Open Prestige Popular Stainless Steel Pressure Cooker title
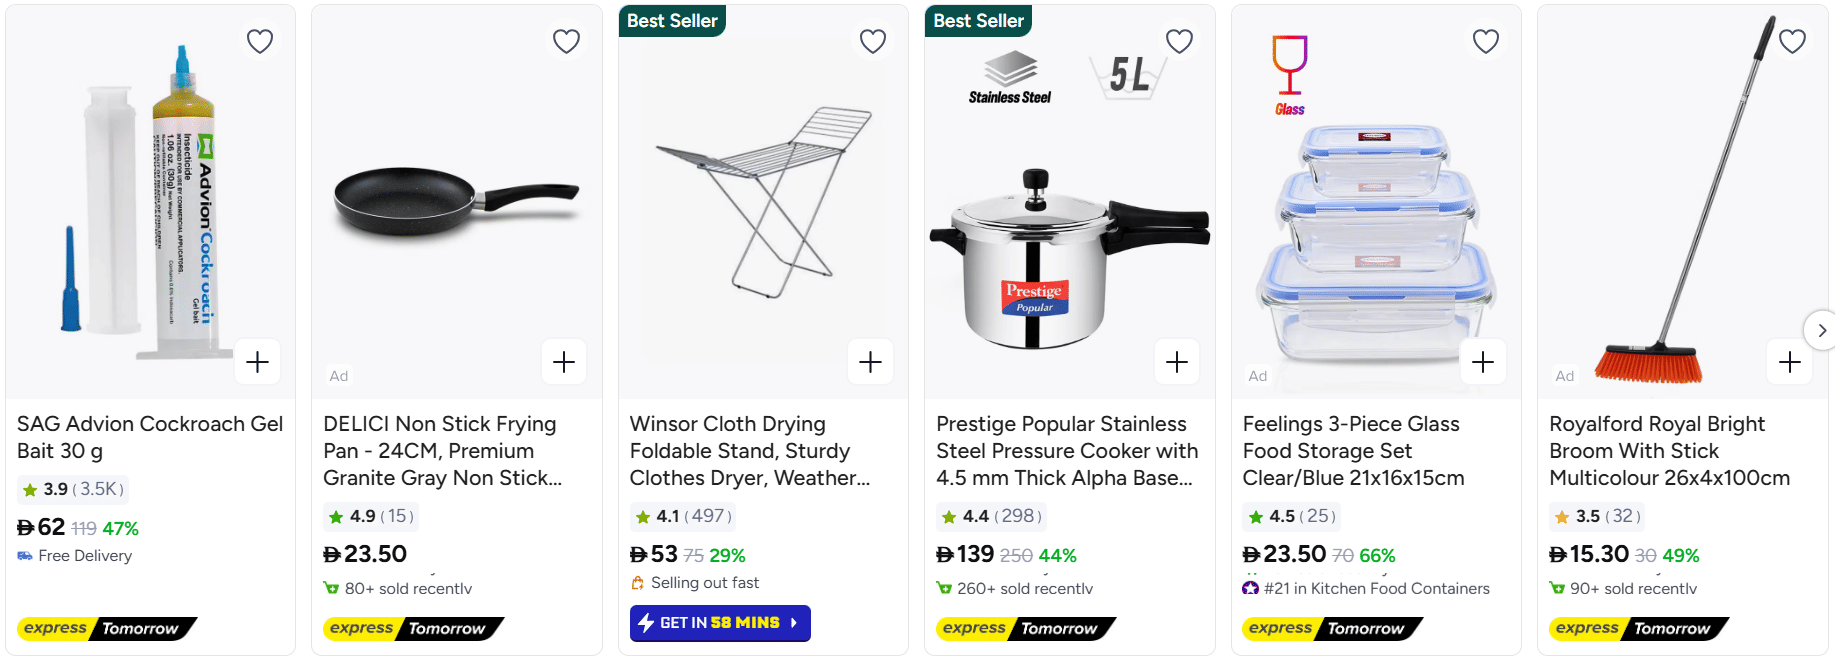Image resolution: width=1835 pixels, height=662 pixels. 1066,451
